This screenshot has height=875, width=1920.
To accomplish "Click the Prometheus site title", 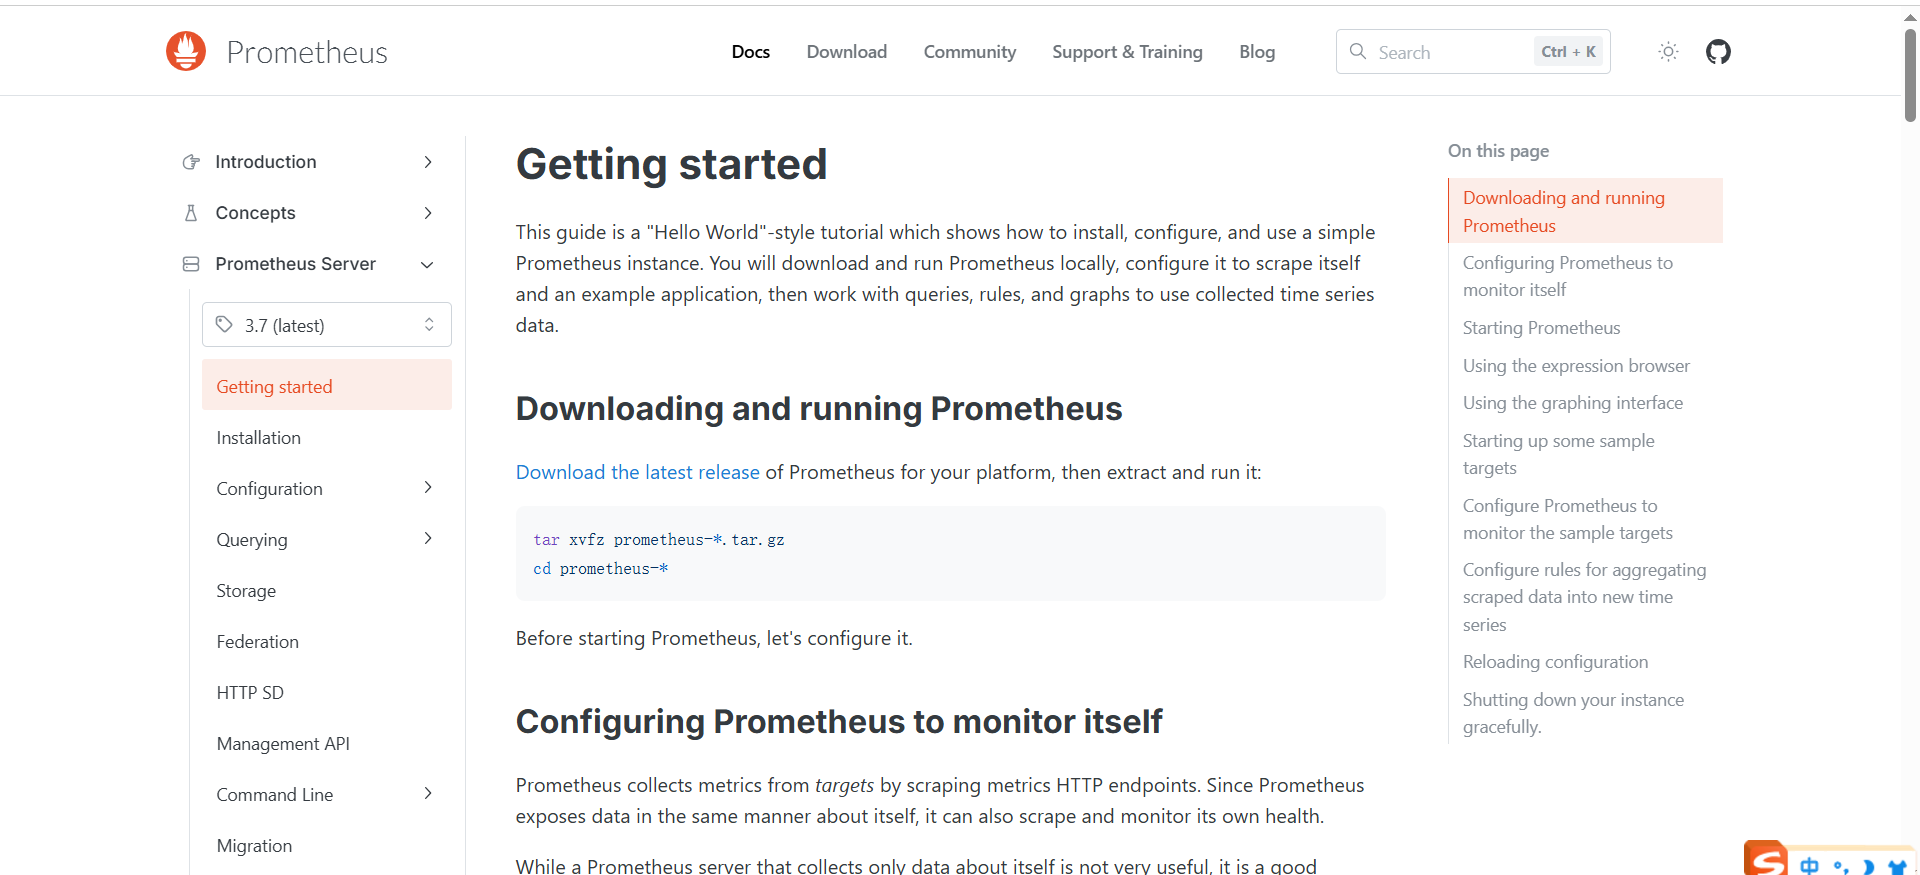I will click(307, 52).
